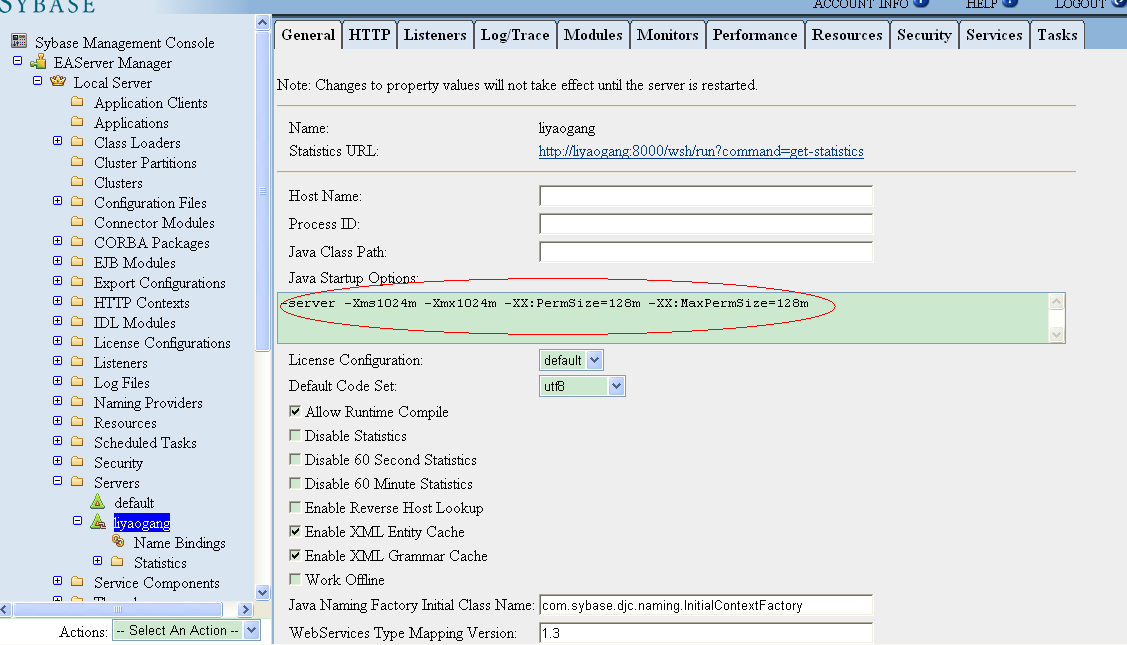Viewport: 1127px width, 645px height.
Task: Click the Sybase Management Console root icon
Action: 19,41
